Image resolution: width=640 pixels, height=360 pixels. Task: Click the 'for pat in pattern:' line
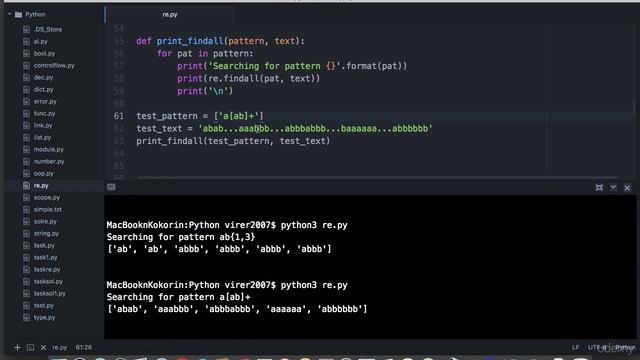[x=205, y=53]
